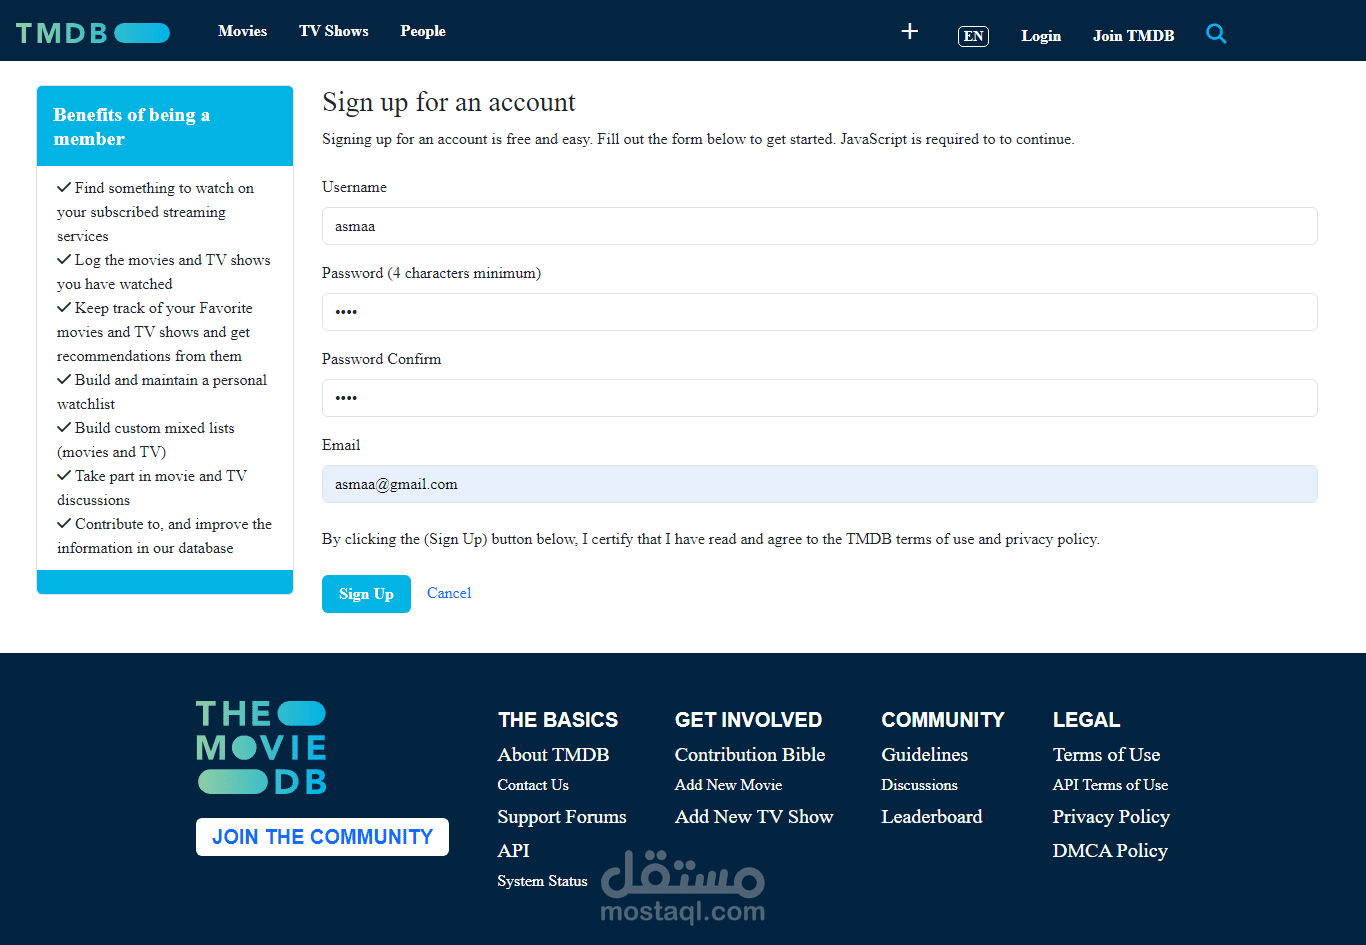This screenshot has height=945, width=1366.
Task: Click 'Contribute to, and improve' benefit
Action: (x=165, y=536)
